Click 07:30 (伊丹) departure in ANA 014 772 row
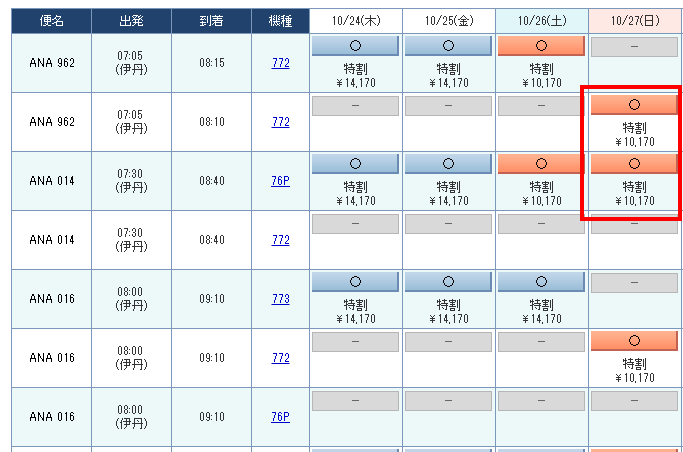The height and width of the screenshot is (452, 683). 131,240
